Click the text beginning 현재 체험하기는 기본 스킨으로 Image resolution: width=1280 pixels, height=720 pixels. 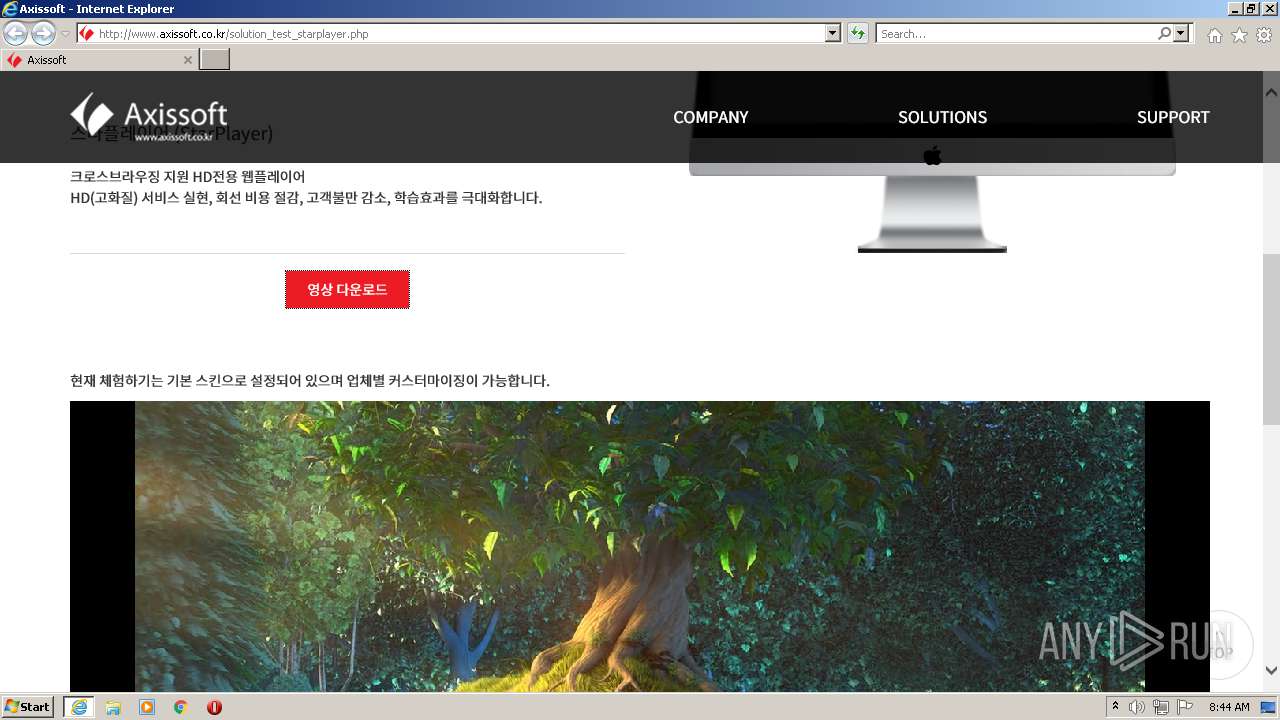click(x=310, y=381)
